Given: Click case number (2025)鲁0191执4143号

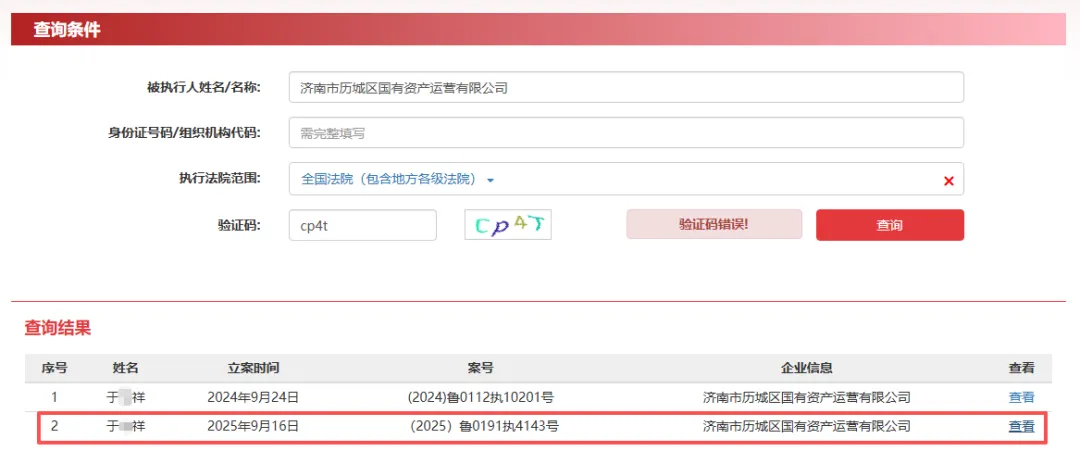Looking at the screenshot, I should tap(484, 427).
